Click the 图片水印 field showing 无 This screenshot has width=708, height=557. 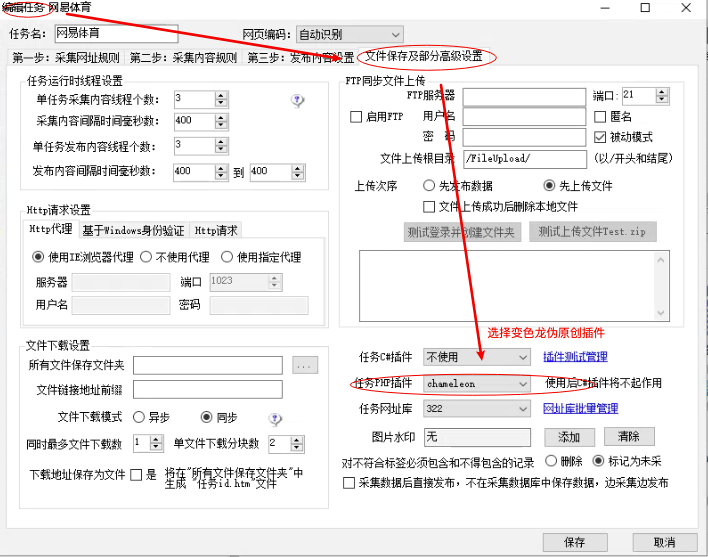477,437
